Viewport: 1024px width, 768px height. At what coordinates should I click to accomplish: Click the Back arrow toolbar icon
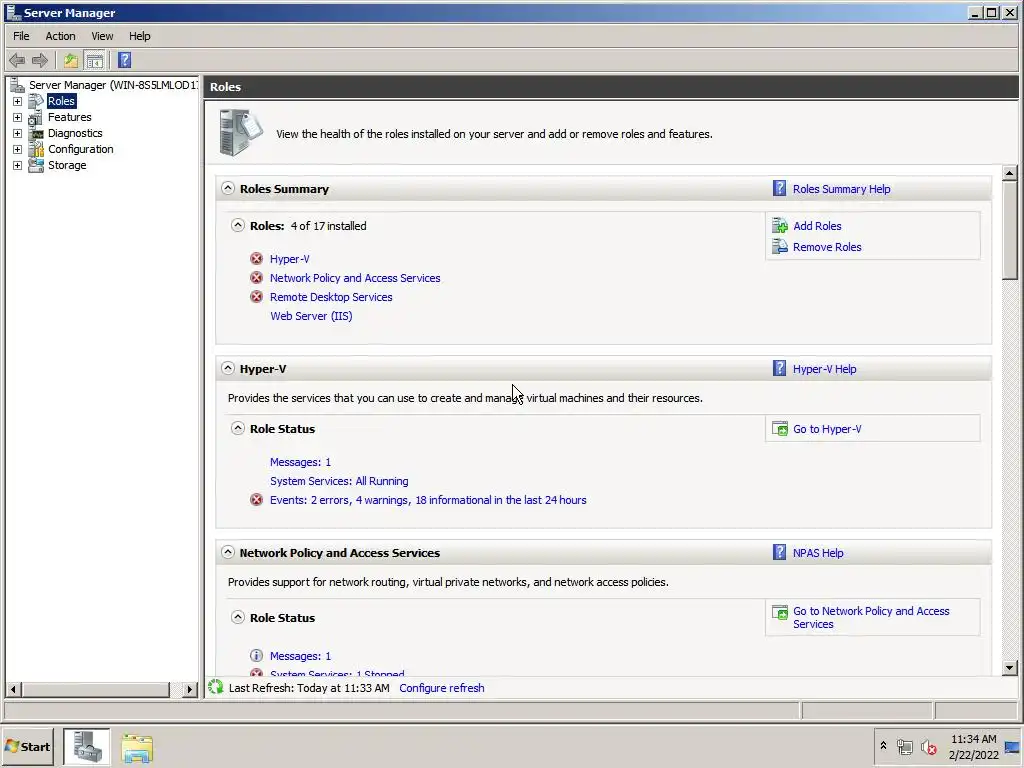click(17, 61)
